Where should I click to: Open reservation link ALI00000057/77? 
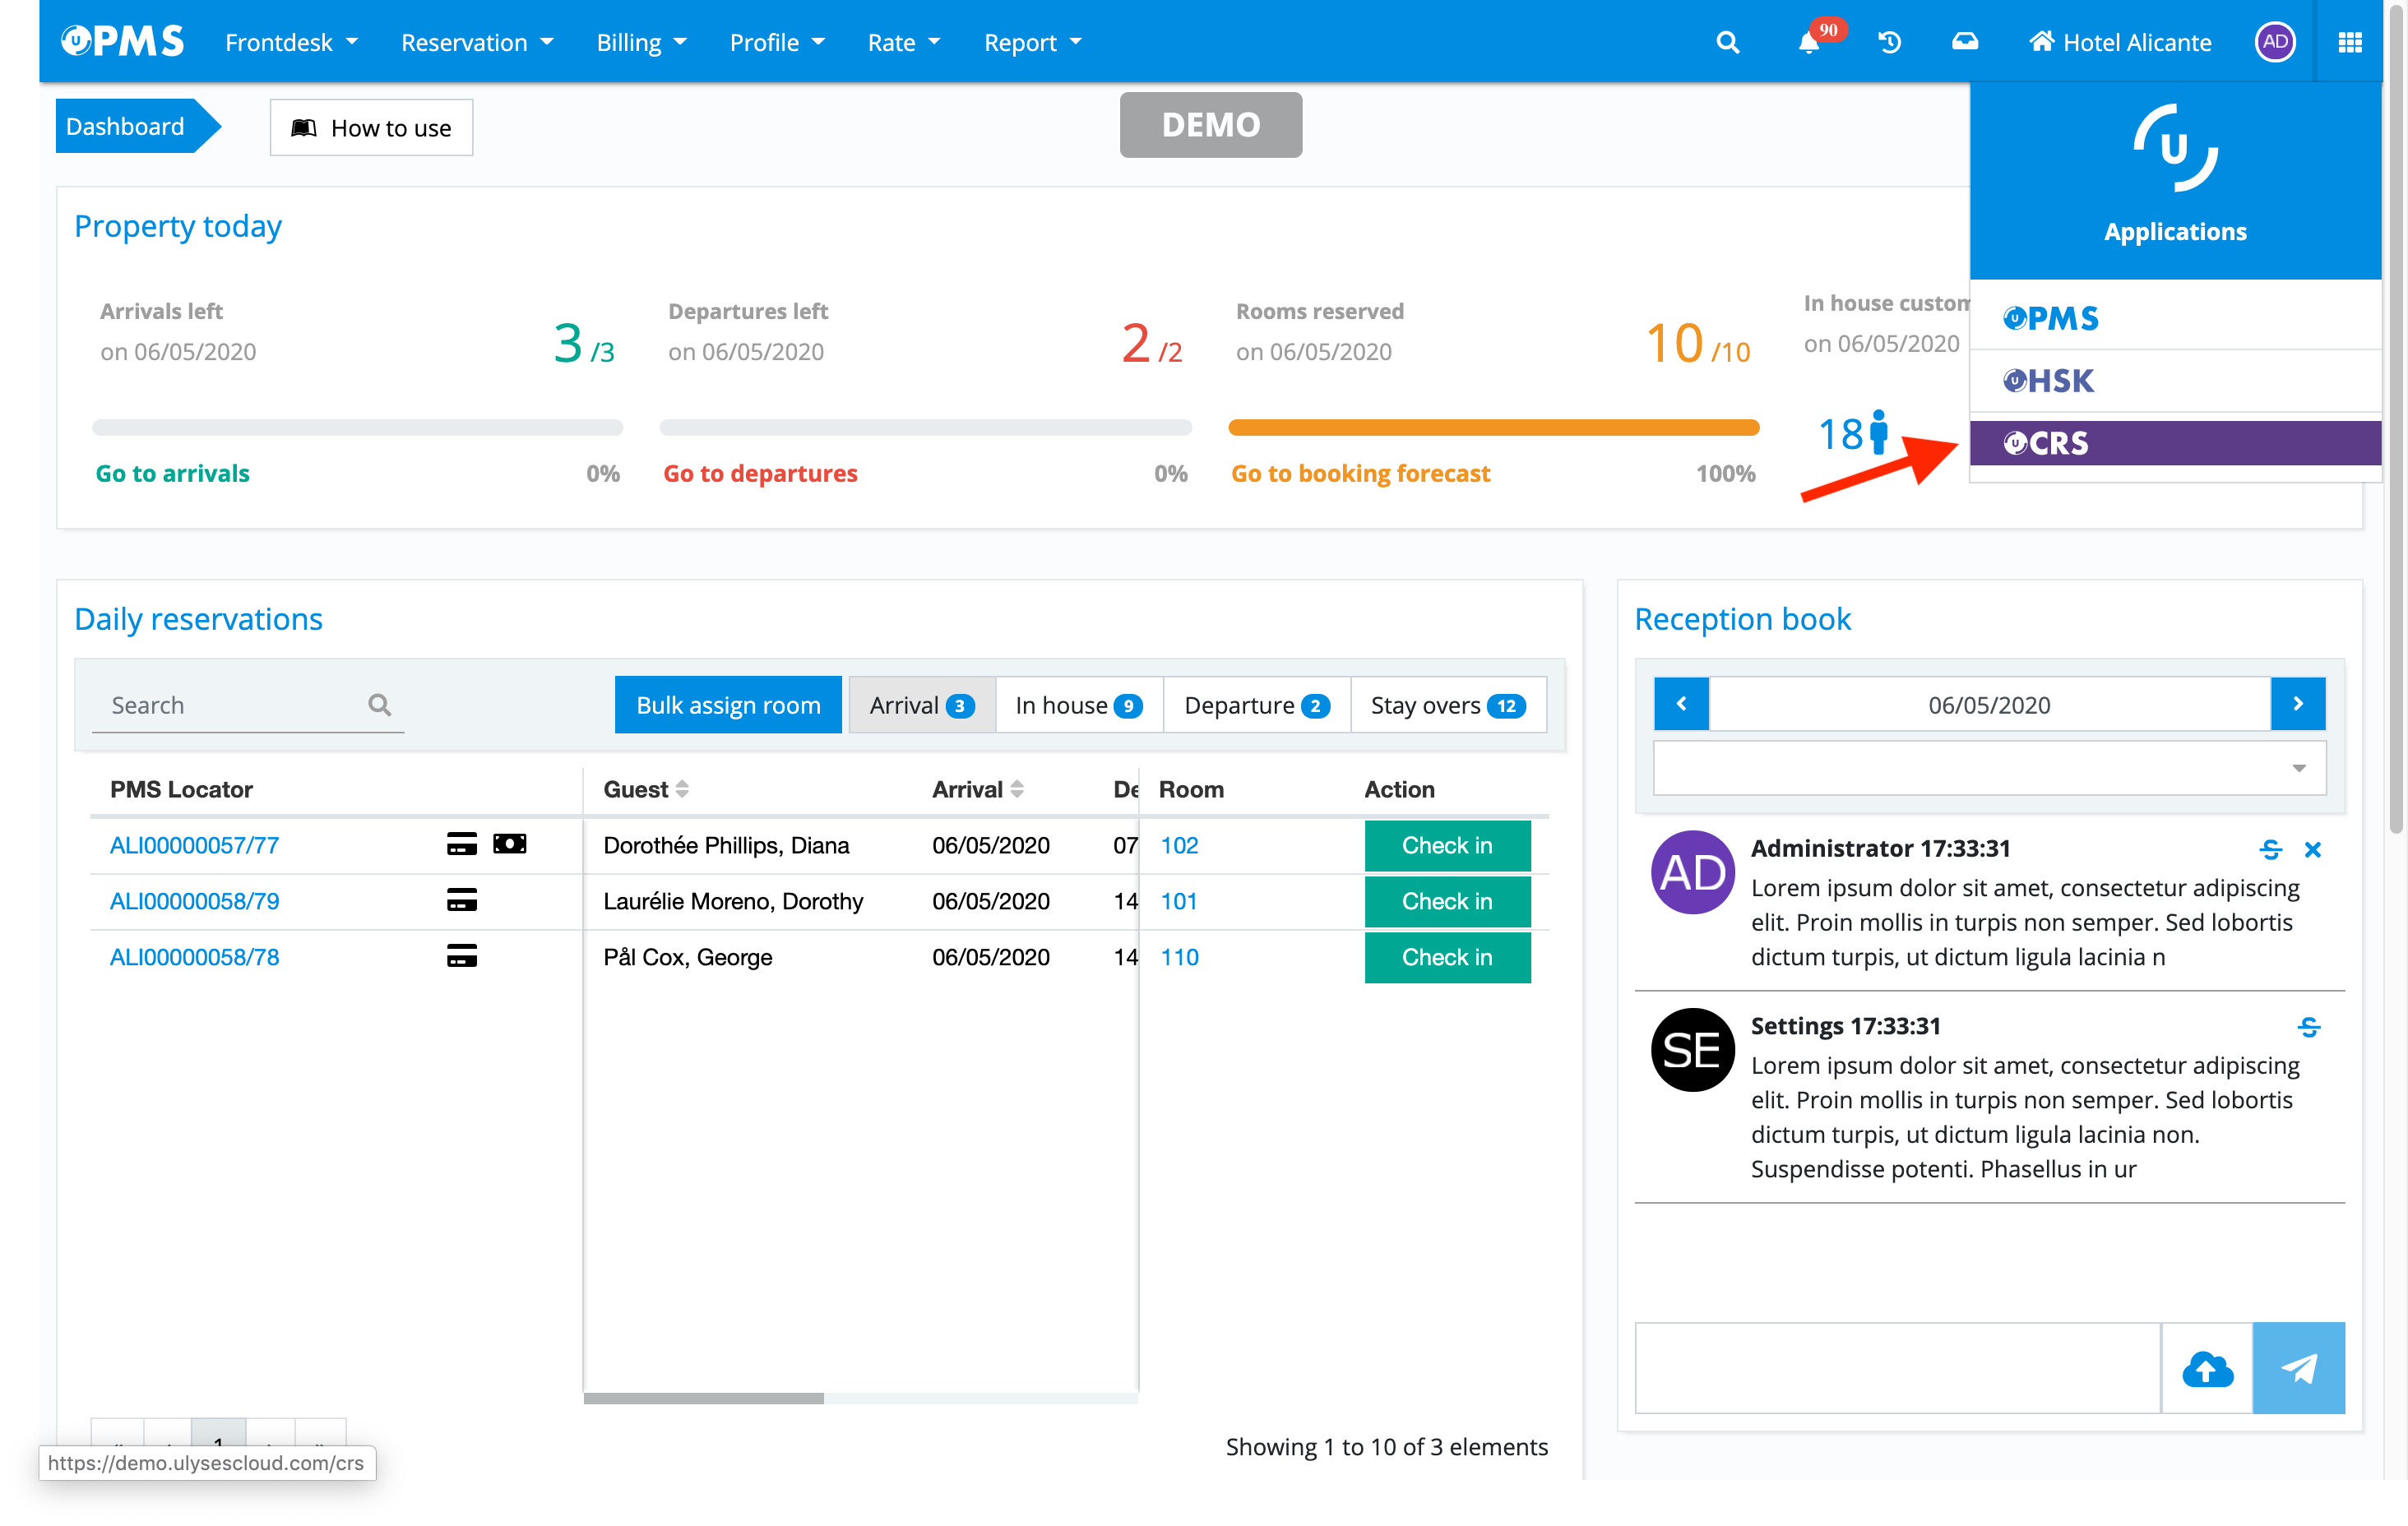[x=194, y=845]
